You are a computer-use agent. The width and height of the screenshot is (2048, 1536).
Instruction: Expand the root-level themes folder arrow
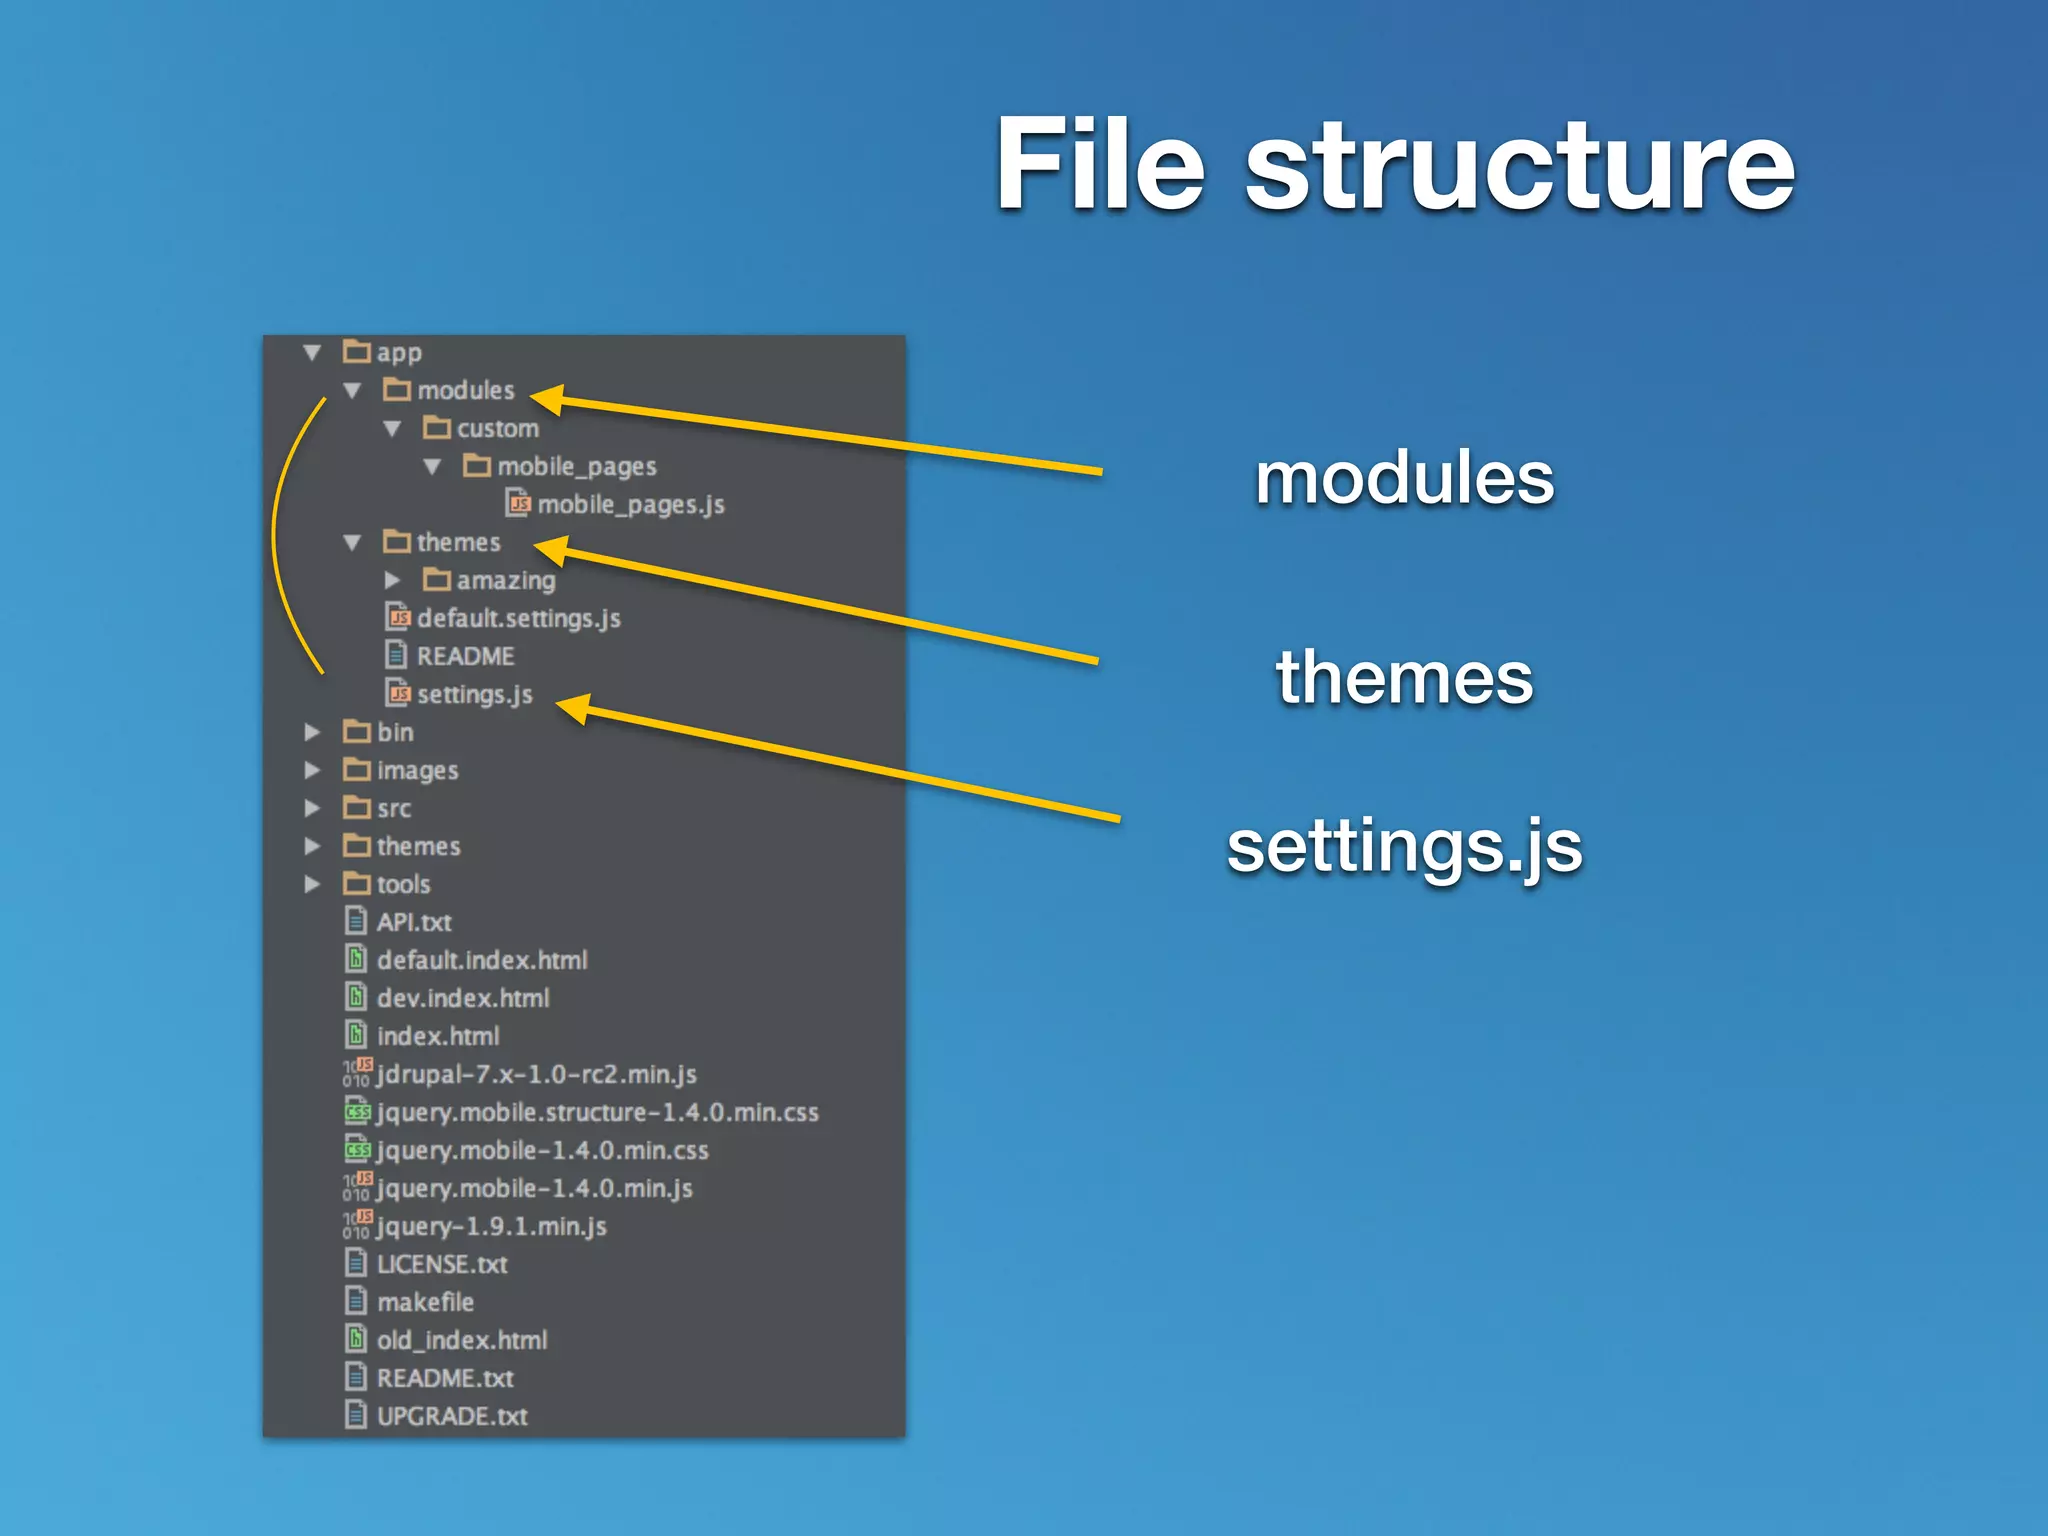312,846
